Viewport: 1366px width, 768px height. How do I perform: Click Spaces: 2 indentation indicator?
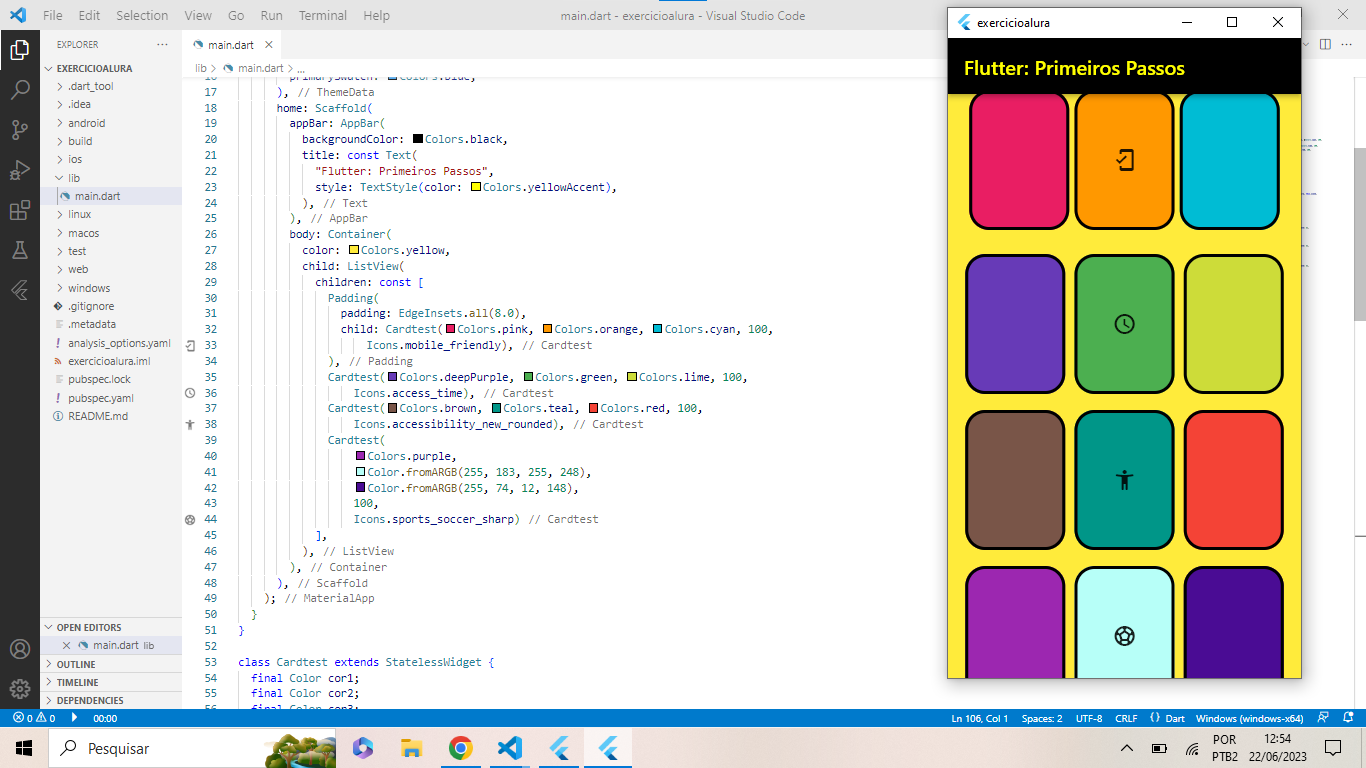[x=1042, y=718]
